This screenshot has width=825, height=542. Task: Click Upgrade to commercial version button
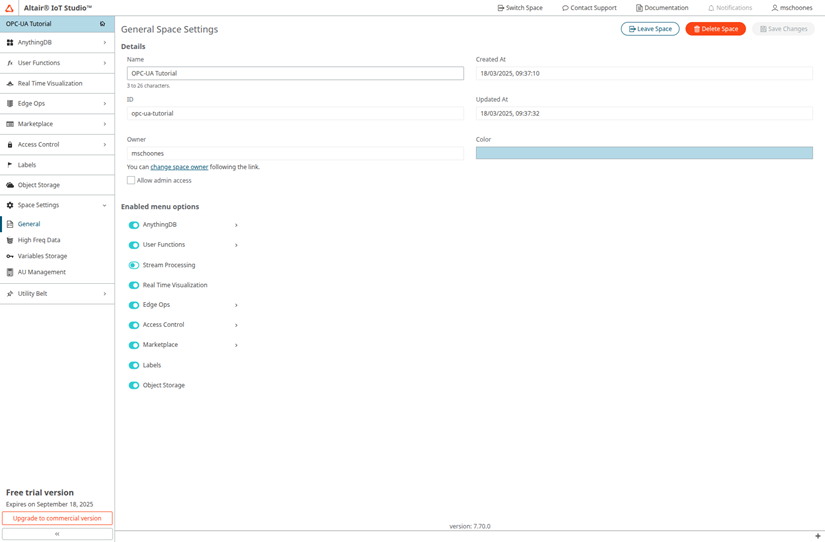57,518
